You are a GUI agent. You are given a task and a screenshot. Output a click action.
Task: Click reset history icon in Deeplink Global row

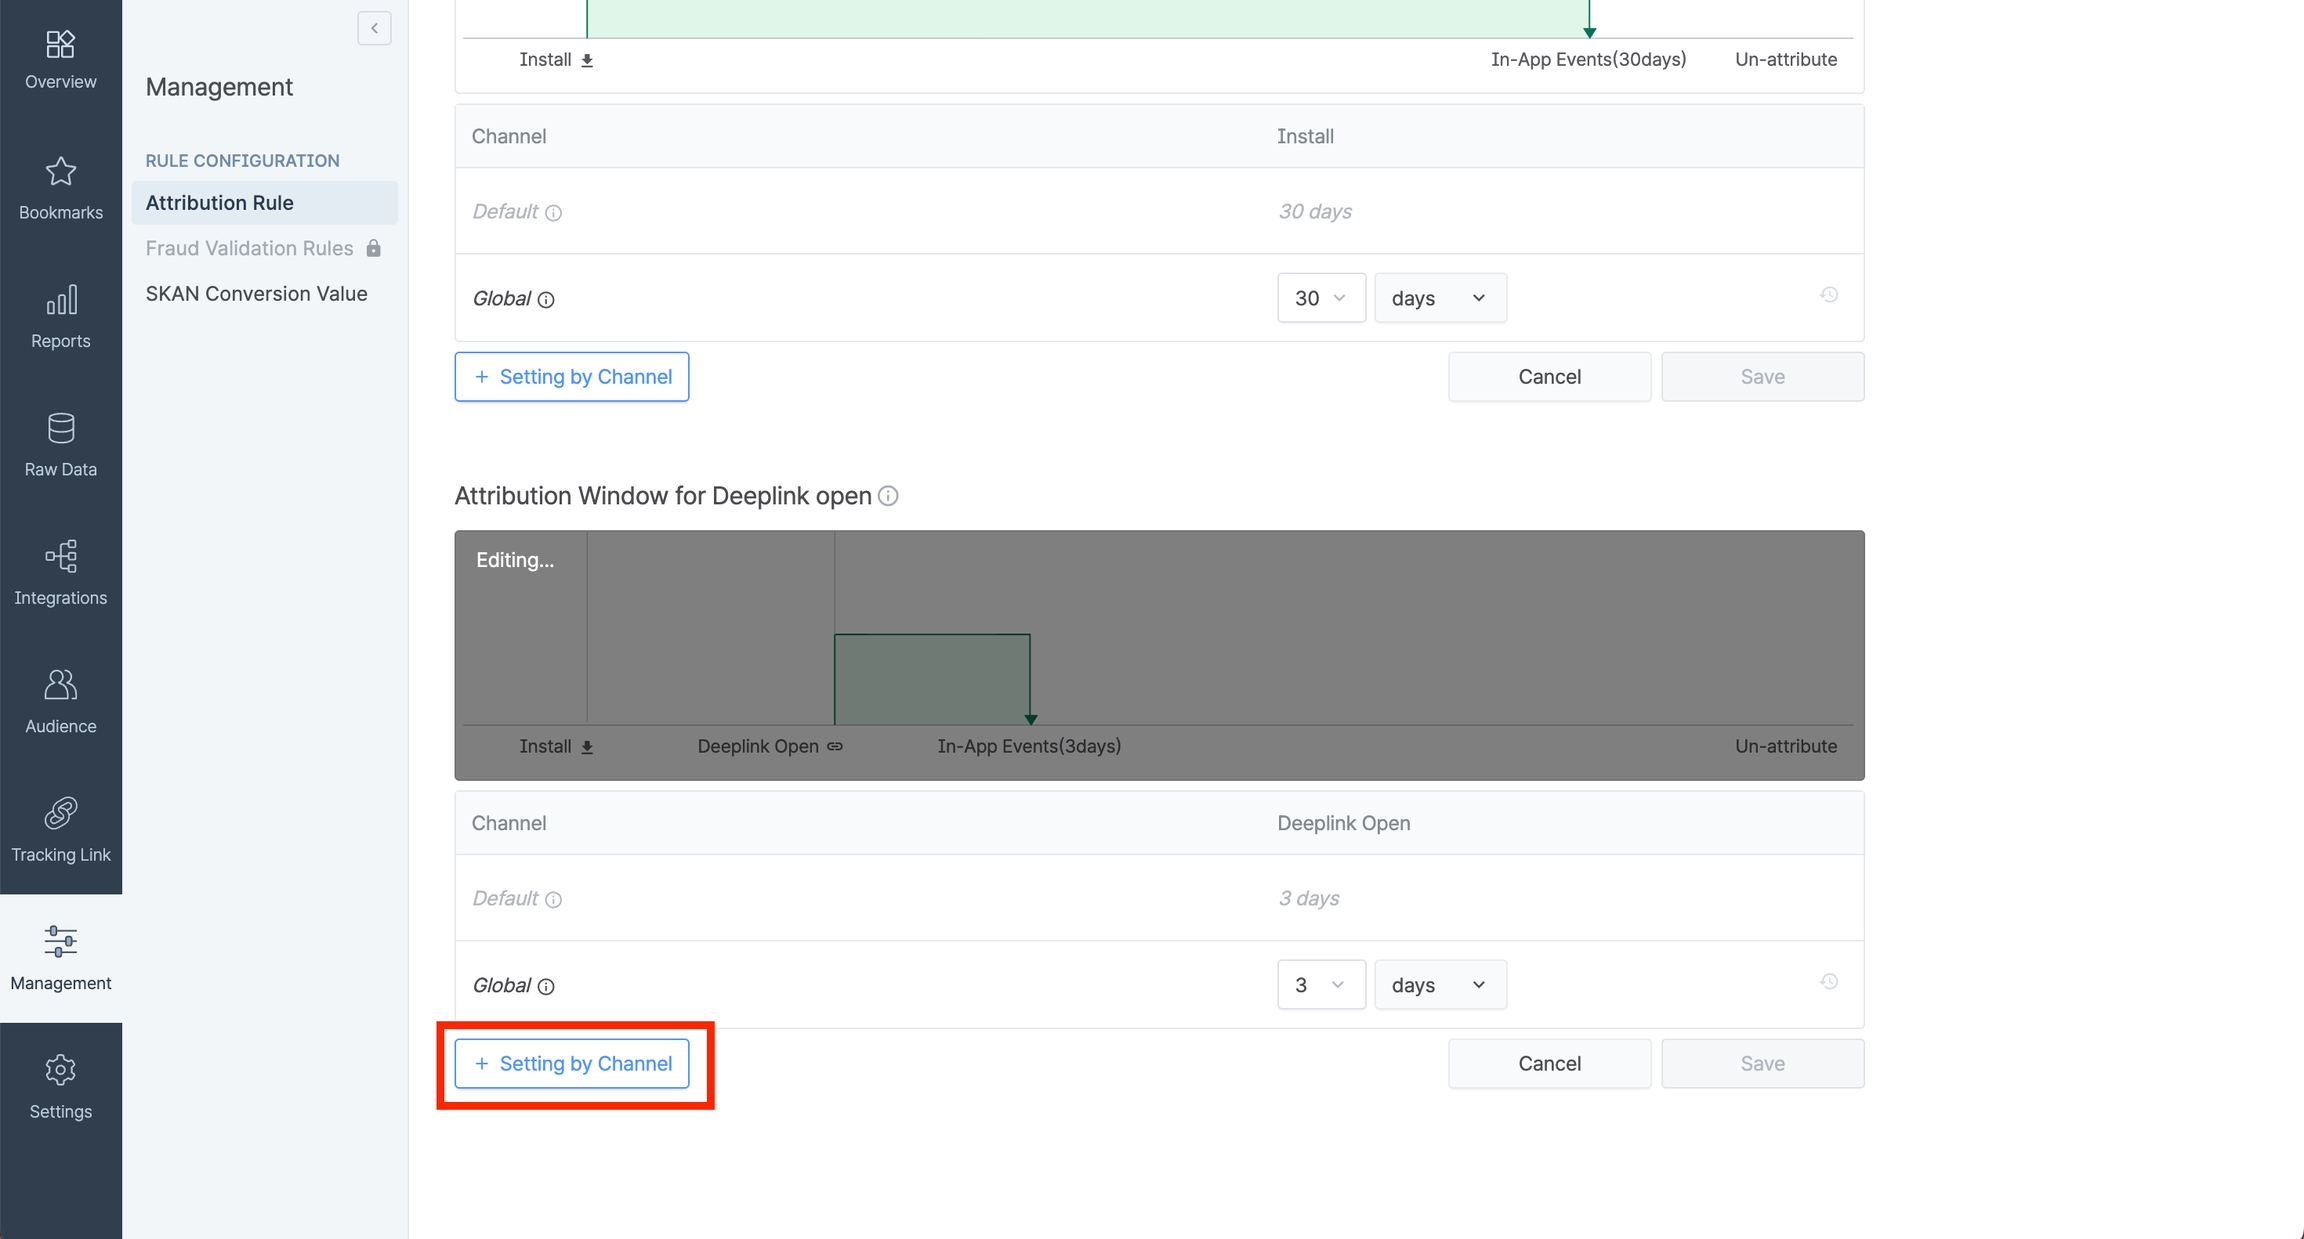click(x=1828, y=982)
